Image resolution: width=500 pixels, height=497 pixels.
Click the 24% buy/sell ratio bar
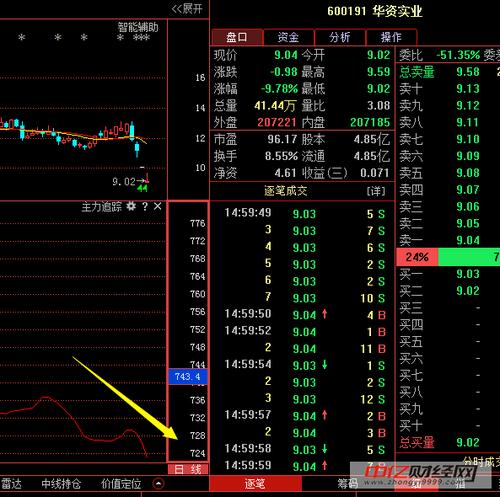point(417,257)
